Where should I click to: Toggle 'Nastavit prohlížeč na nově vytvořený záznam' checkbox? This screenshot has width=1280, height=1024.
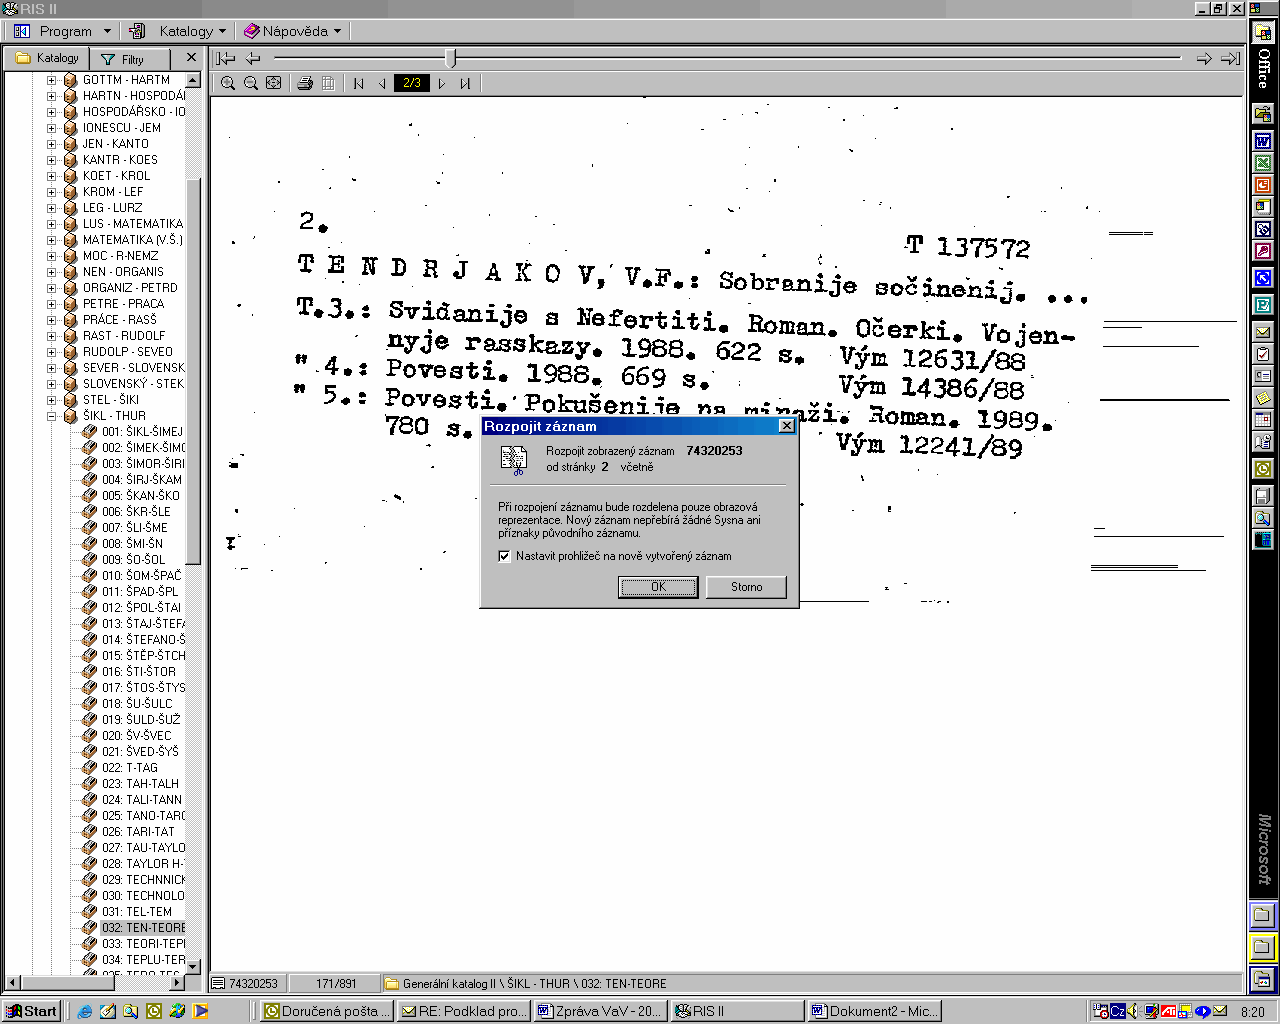(x=505, y=556)
